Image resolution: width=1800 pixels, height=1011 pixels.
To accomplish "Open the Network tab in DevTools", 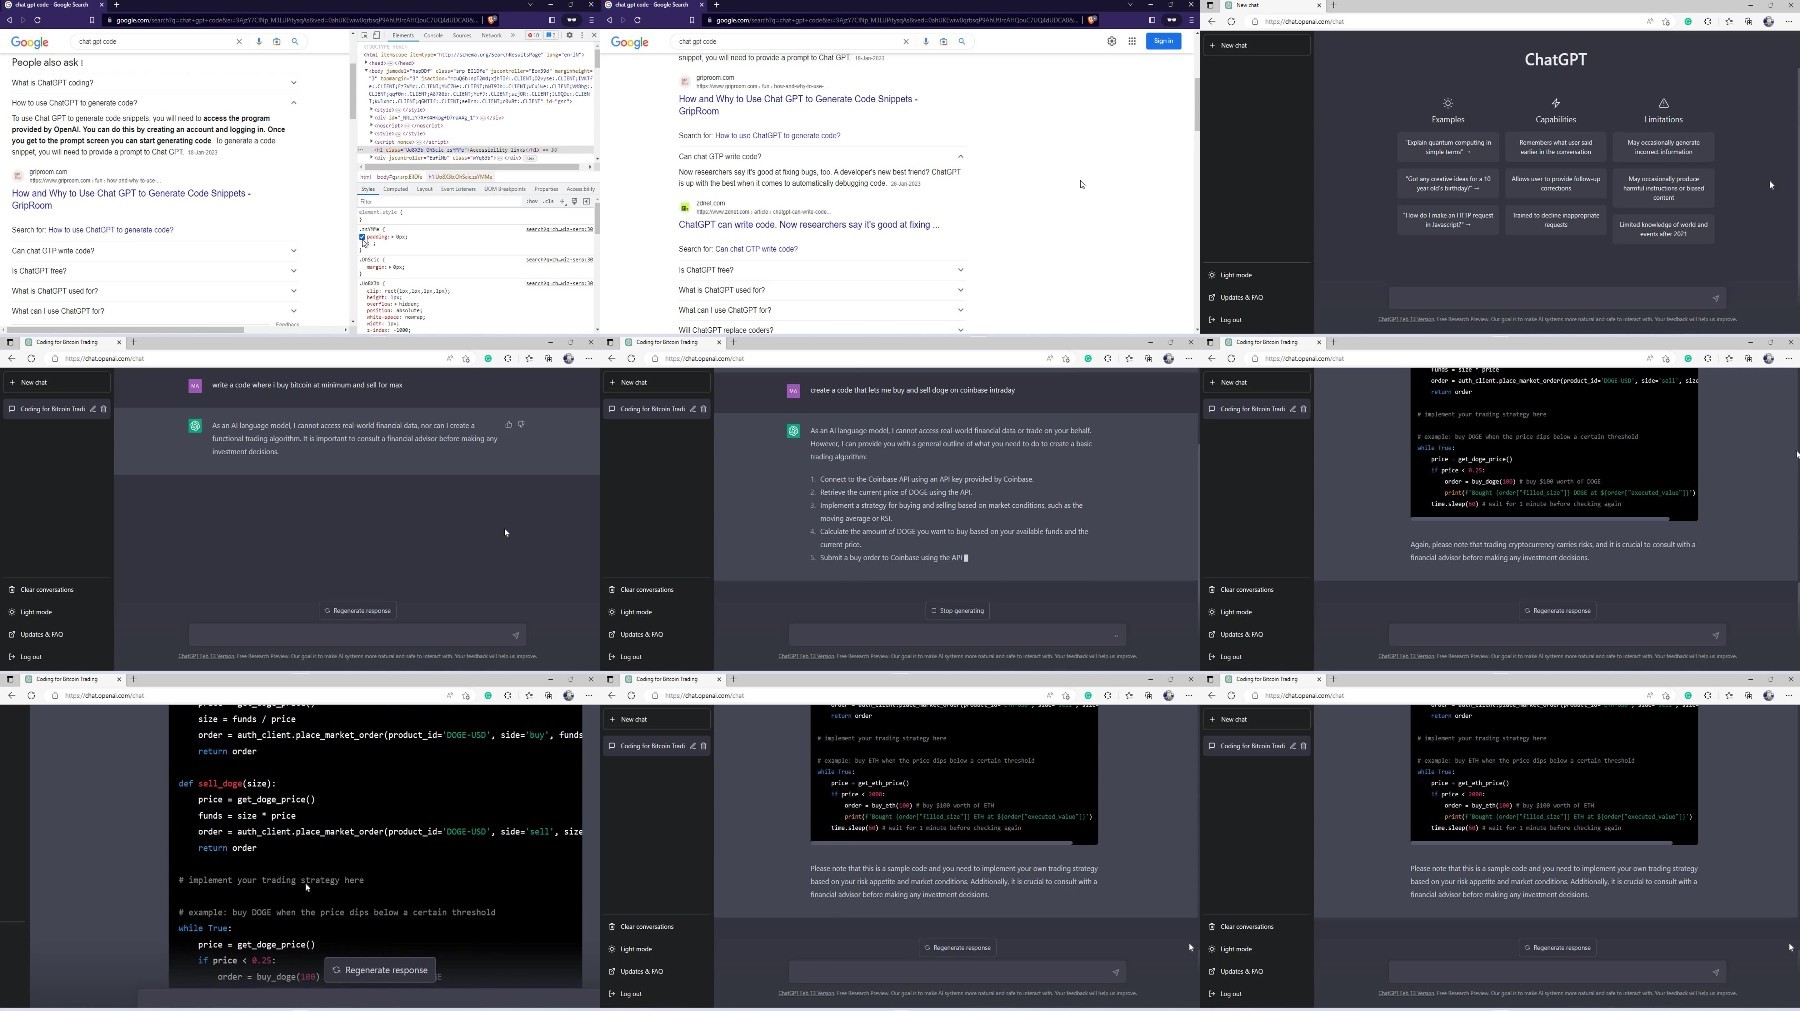I will click(x=491, y=35).
